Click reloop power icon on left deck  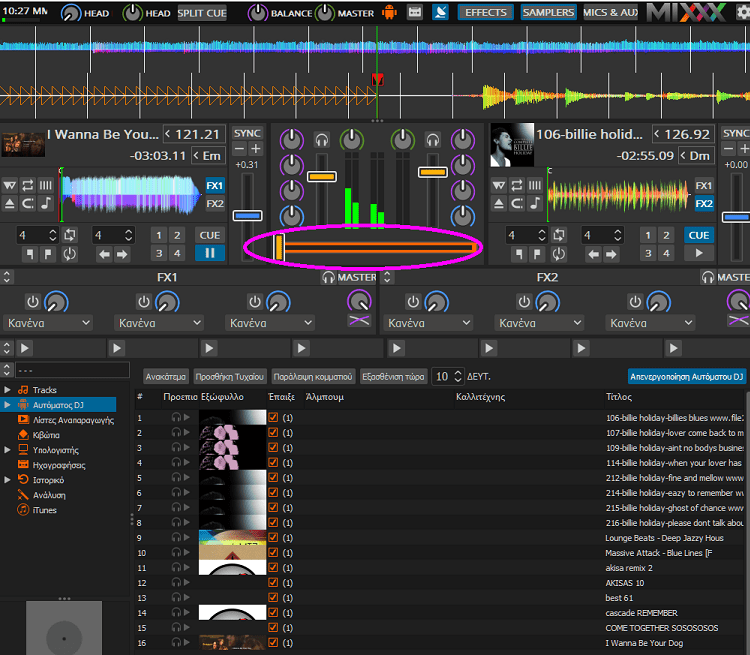click(70, 254)
